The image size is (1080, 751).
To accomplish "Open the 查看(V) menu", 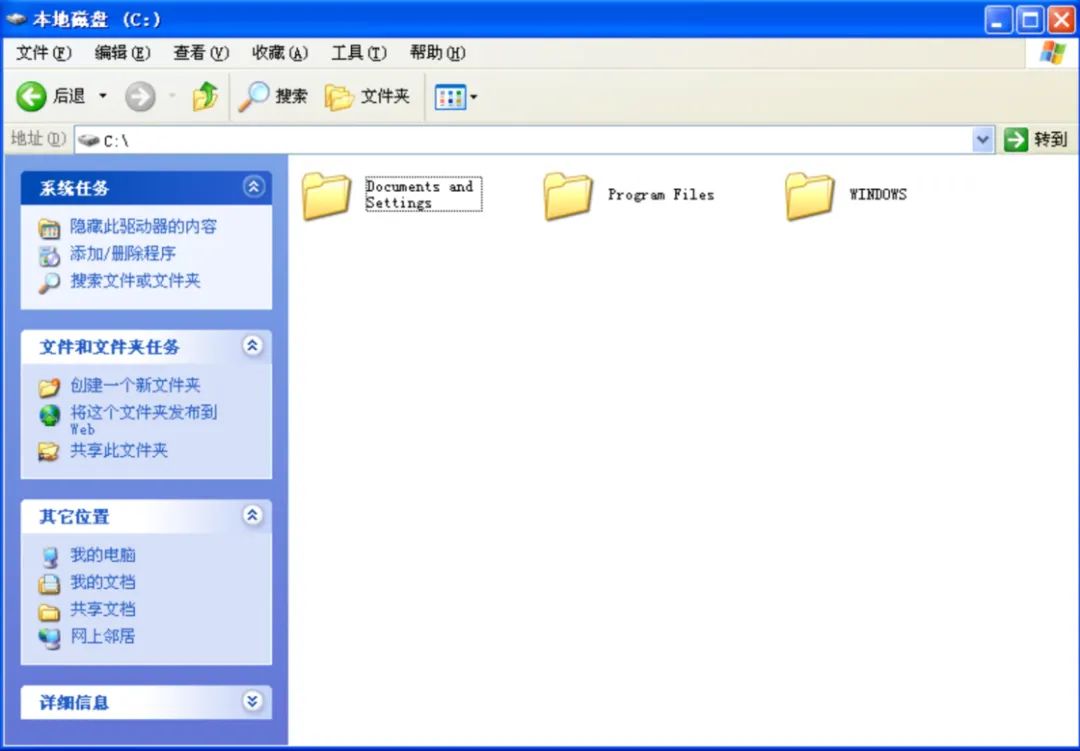I will (x=200, y=53).
